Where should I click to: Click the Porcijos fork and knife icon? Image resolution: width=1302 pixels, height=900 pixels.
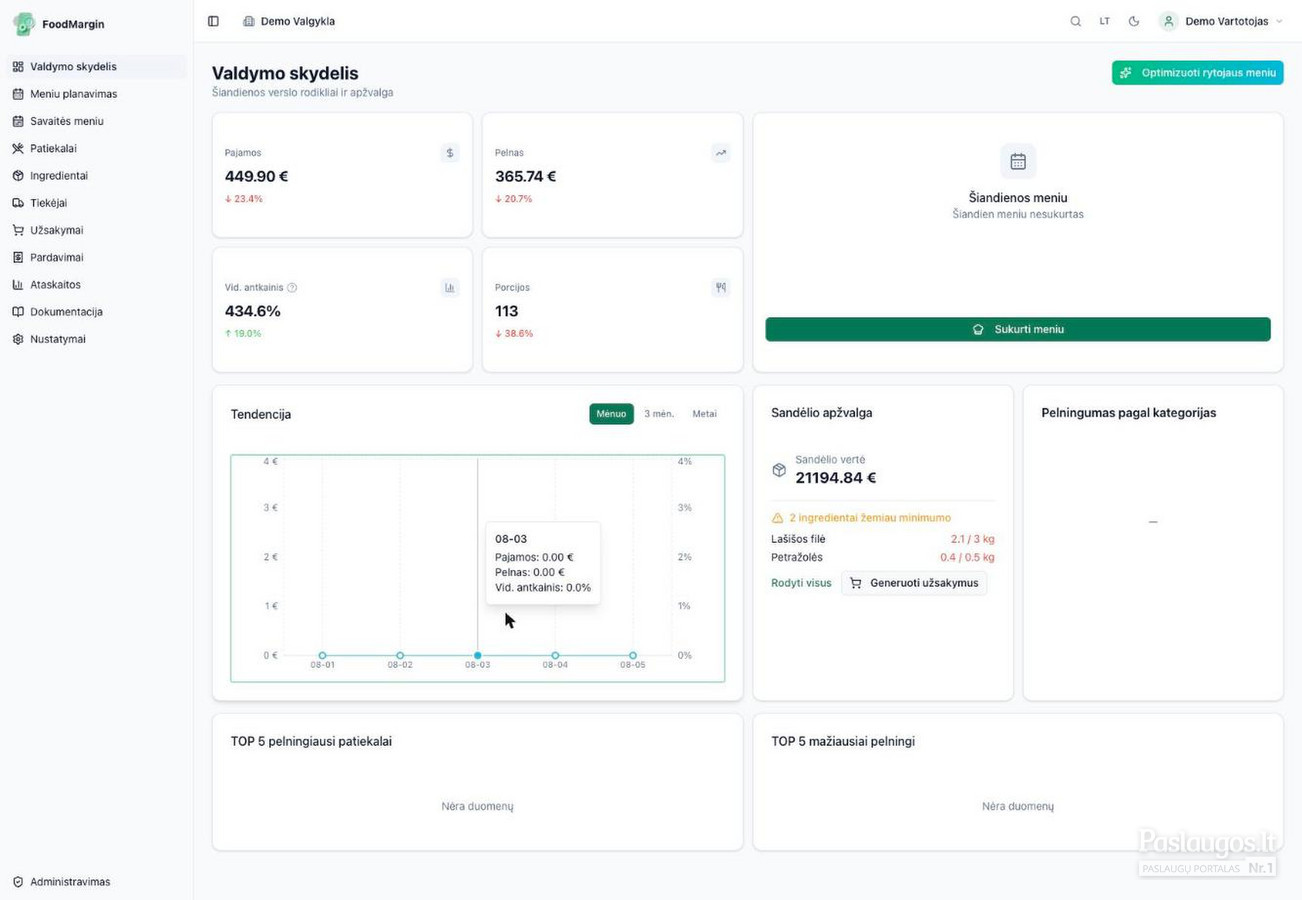coord(720,288)
